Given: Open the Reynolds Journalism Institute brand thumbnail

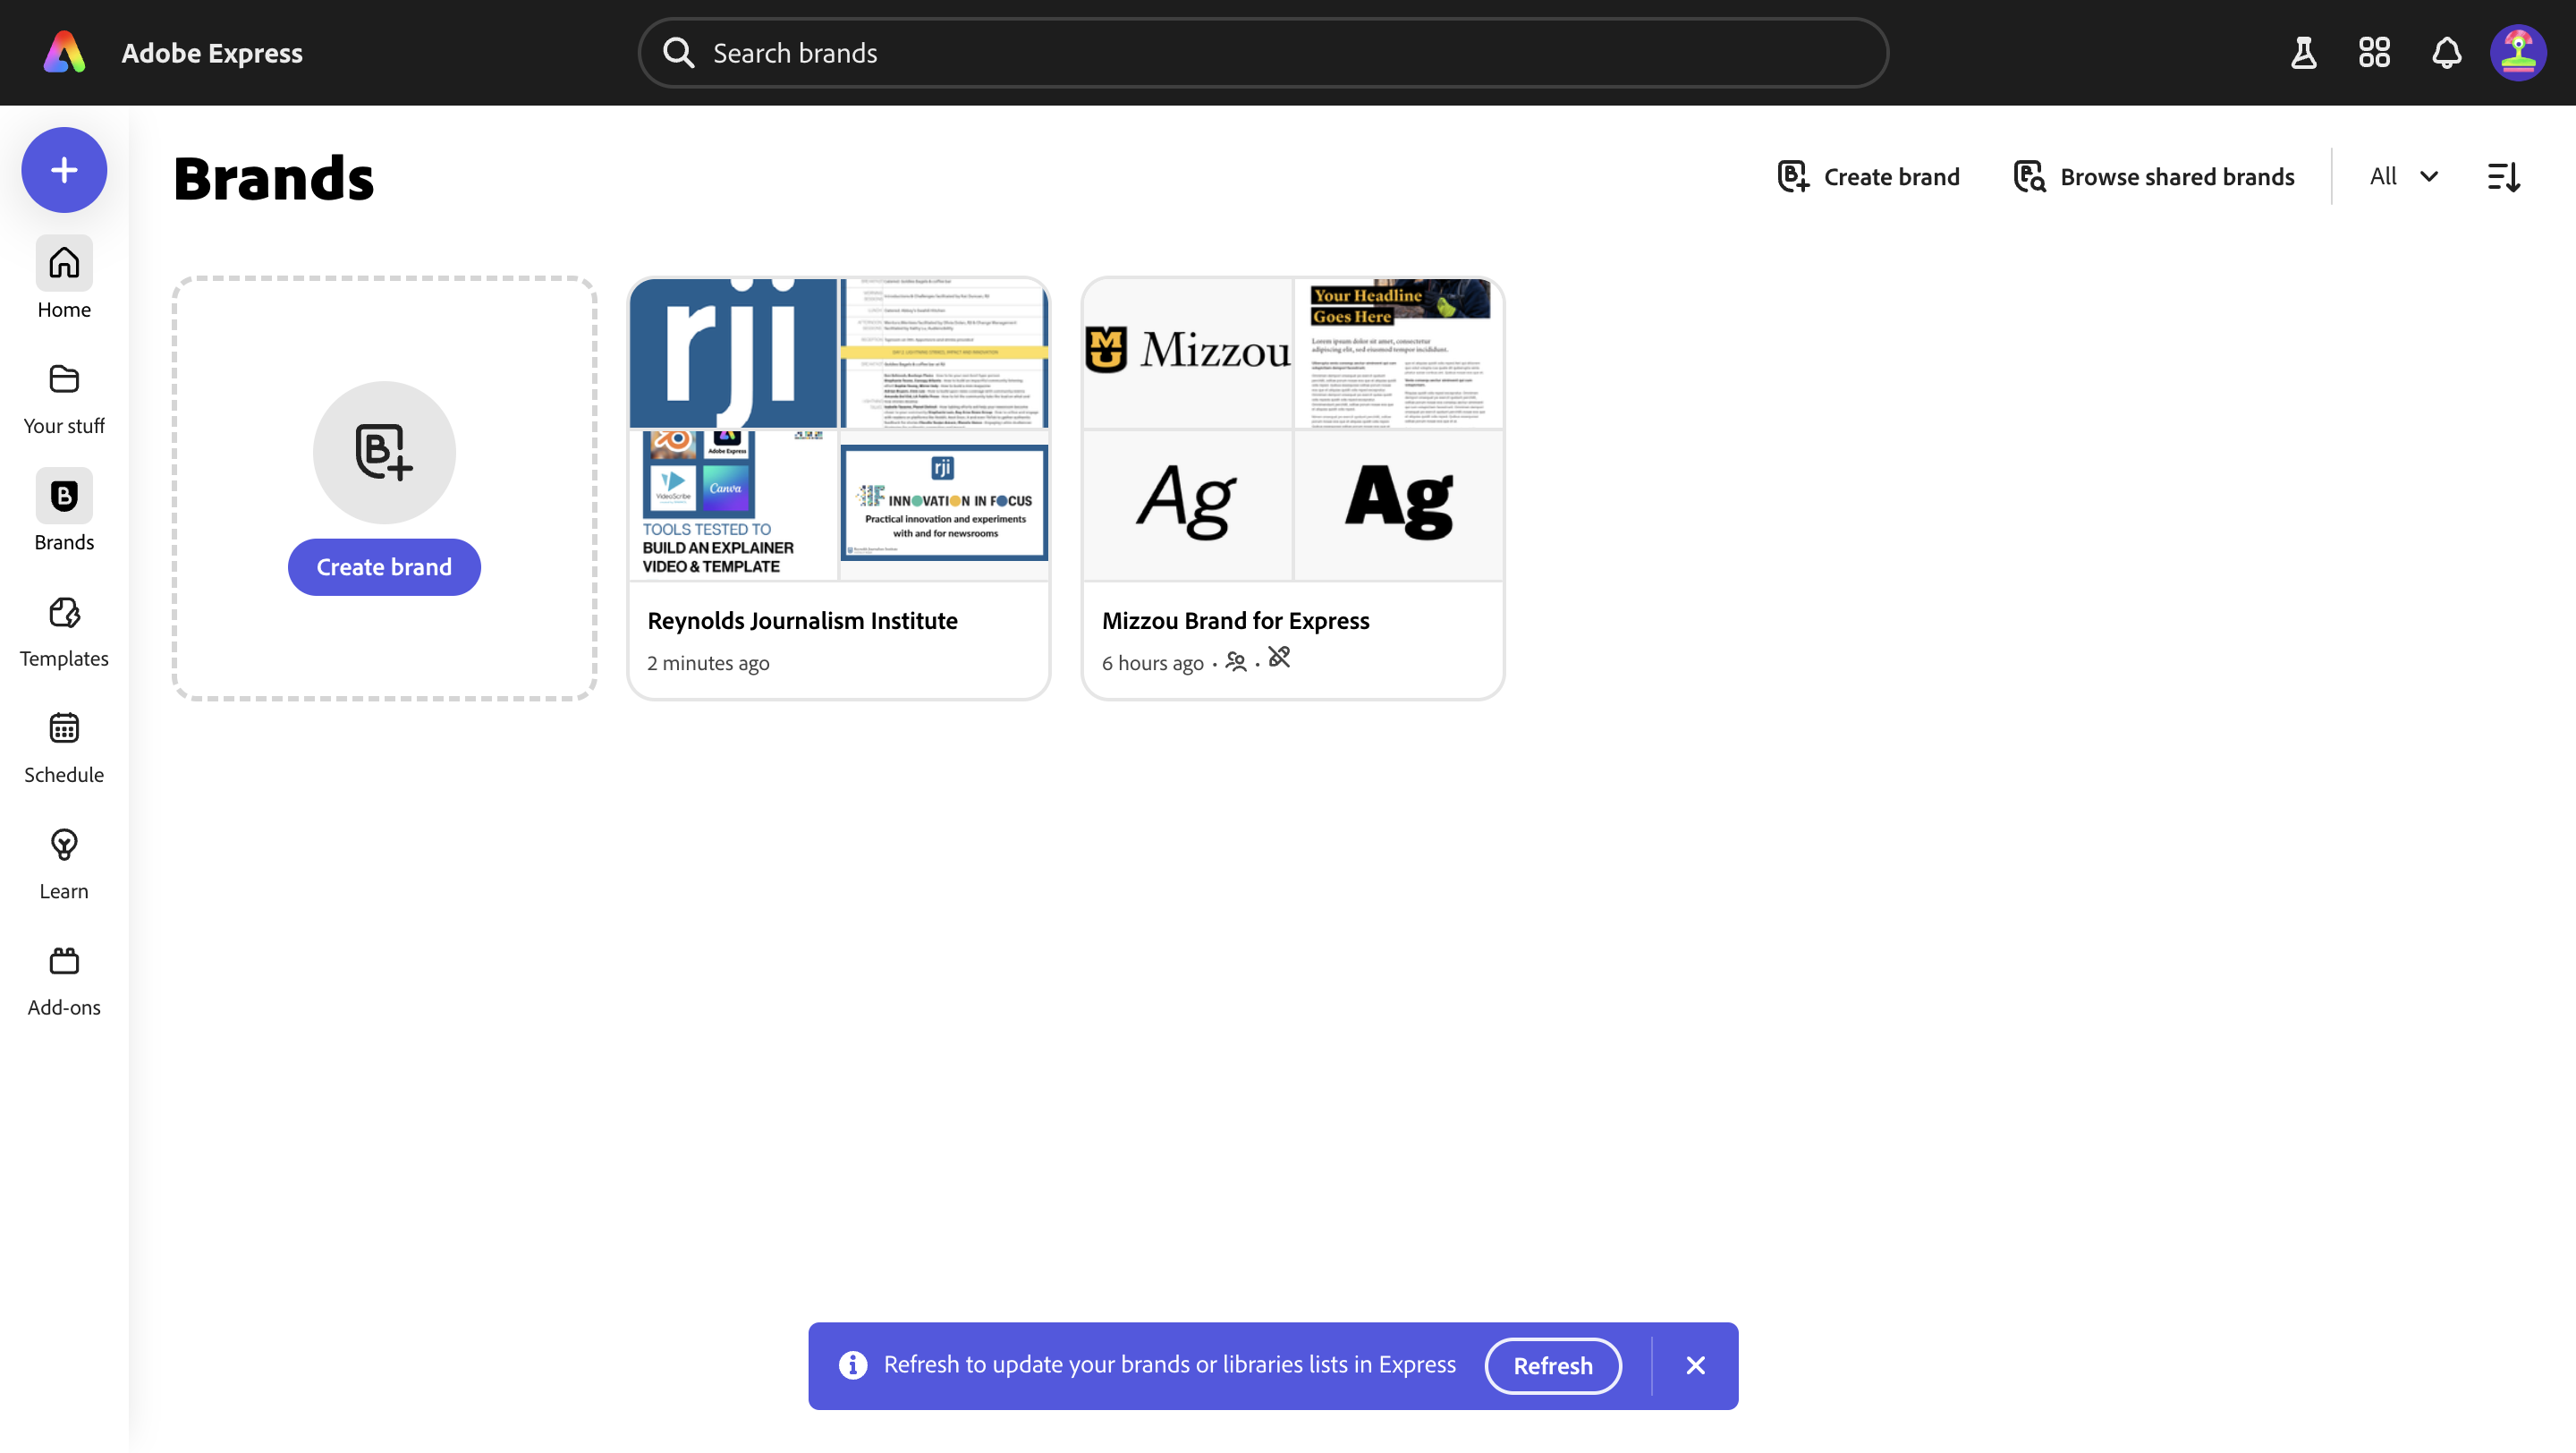Looking at the screenshot, I should [838, 430].
